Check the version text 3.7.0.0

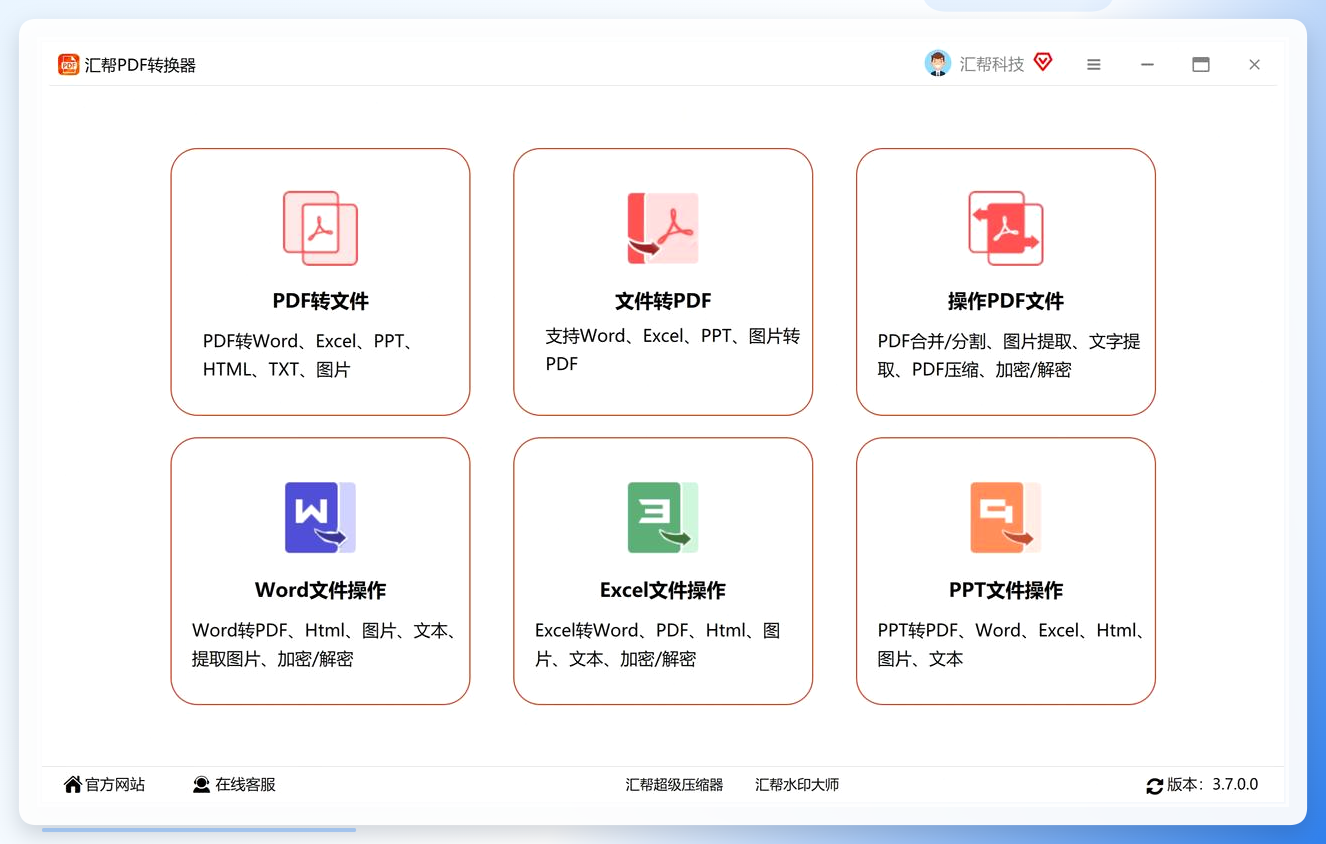click(1235, 785)
